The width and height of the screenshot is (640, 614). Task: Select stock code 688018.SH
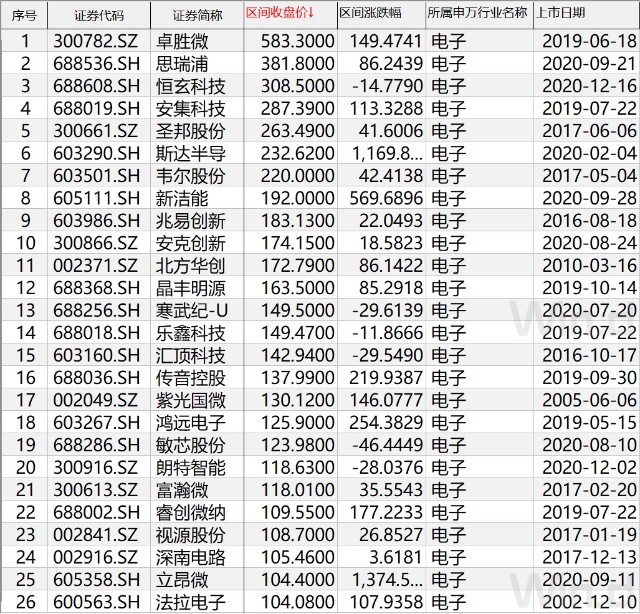(96, 333)
